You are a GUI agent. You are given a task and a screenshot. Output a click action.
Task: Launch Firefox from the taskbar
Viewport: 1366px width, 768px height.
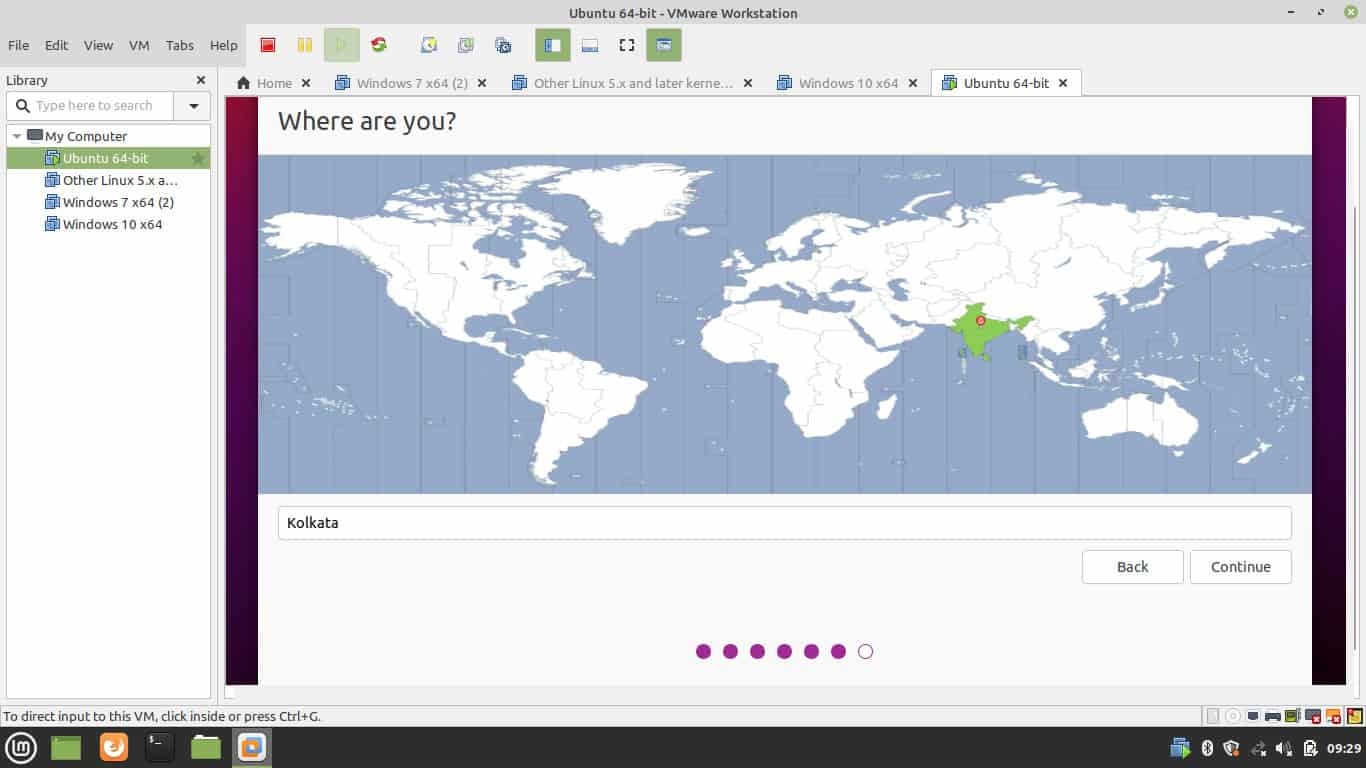point(114,747)
